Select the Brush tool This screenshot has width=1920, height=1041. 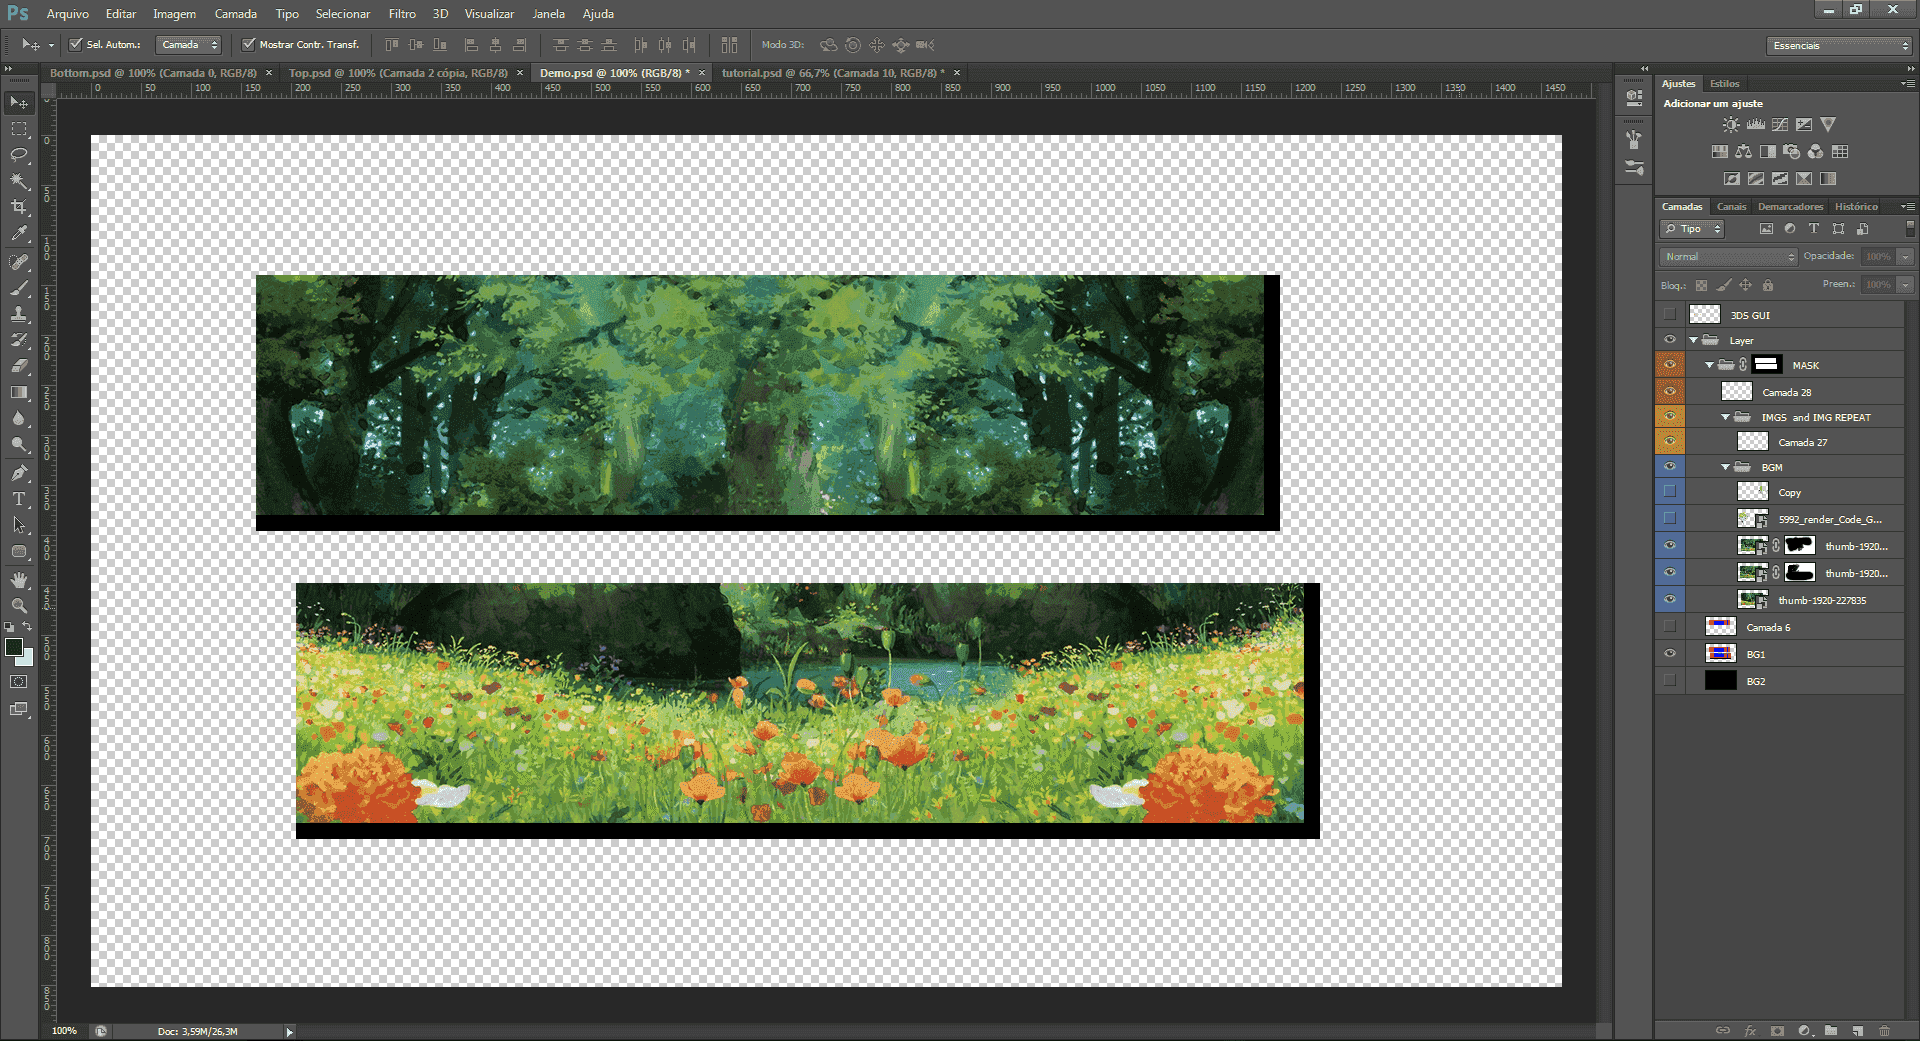pyautogui.click(x=19, y=288)
